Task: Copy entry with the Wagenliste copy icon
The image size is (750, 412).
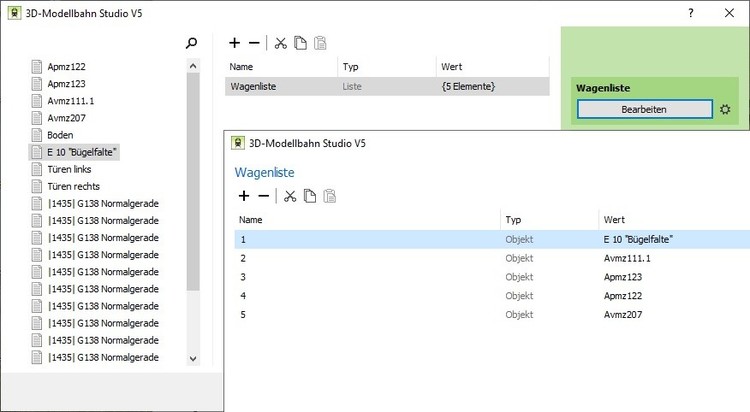Action: [310, 196]
